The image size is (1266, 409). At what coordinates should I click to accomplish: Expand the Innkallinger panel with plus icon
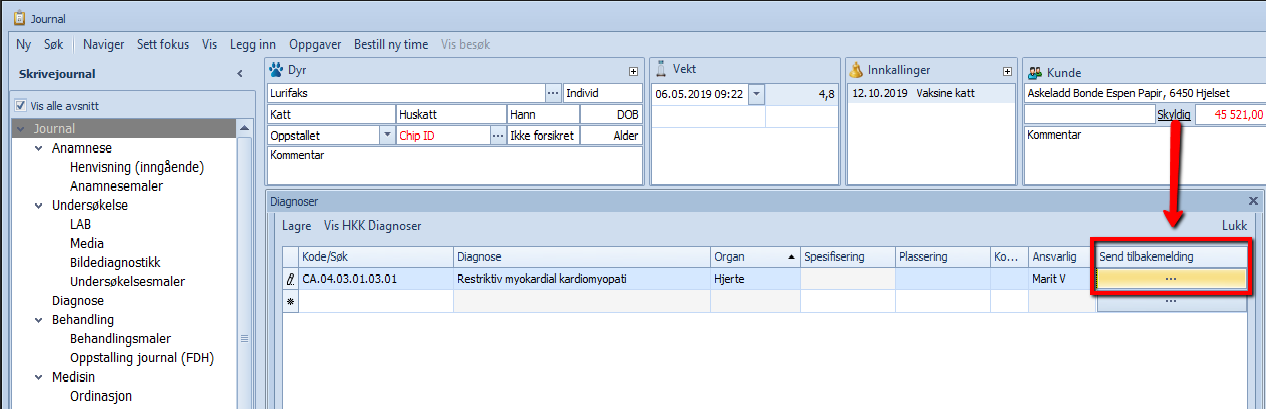1007,72
